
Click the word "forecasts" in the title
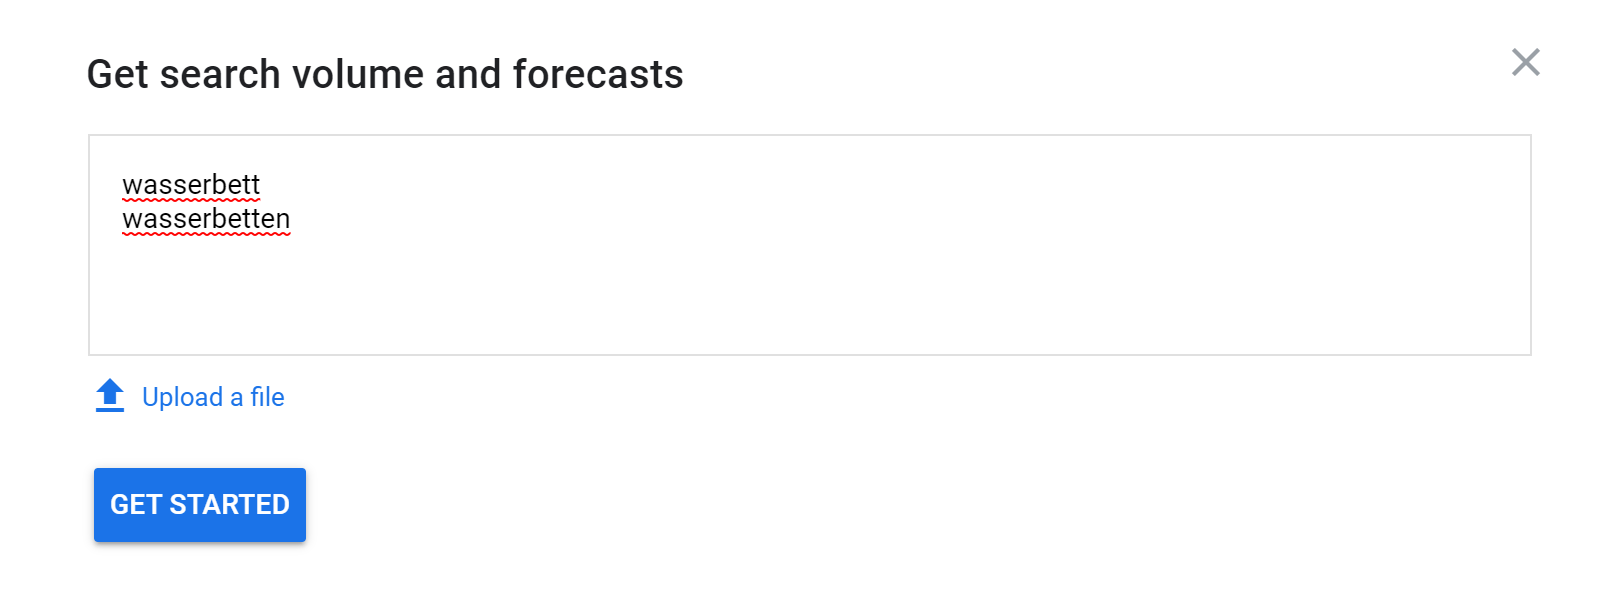click(598, 74)
